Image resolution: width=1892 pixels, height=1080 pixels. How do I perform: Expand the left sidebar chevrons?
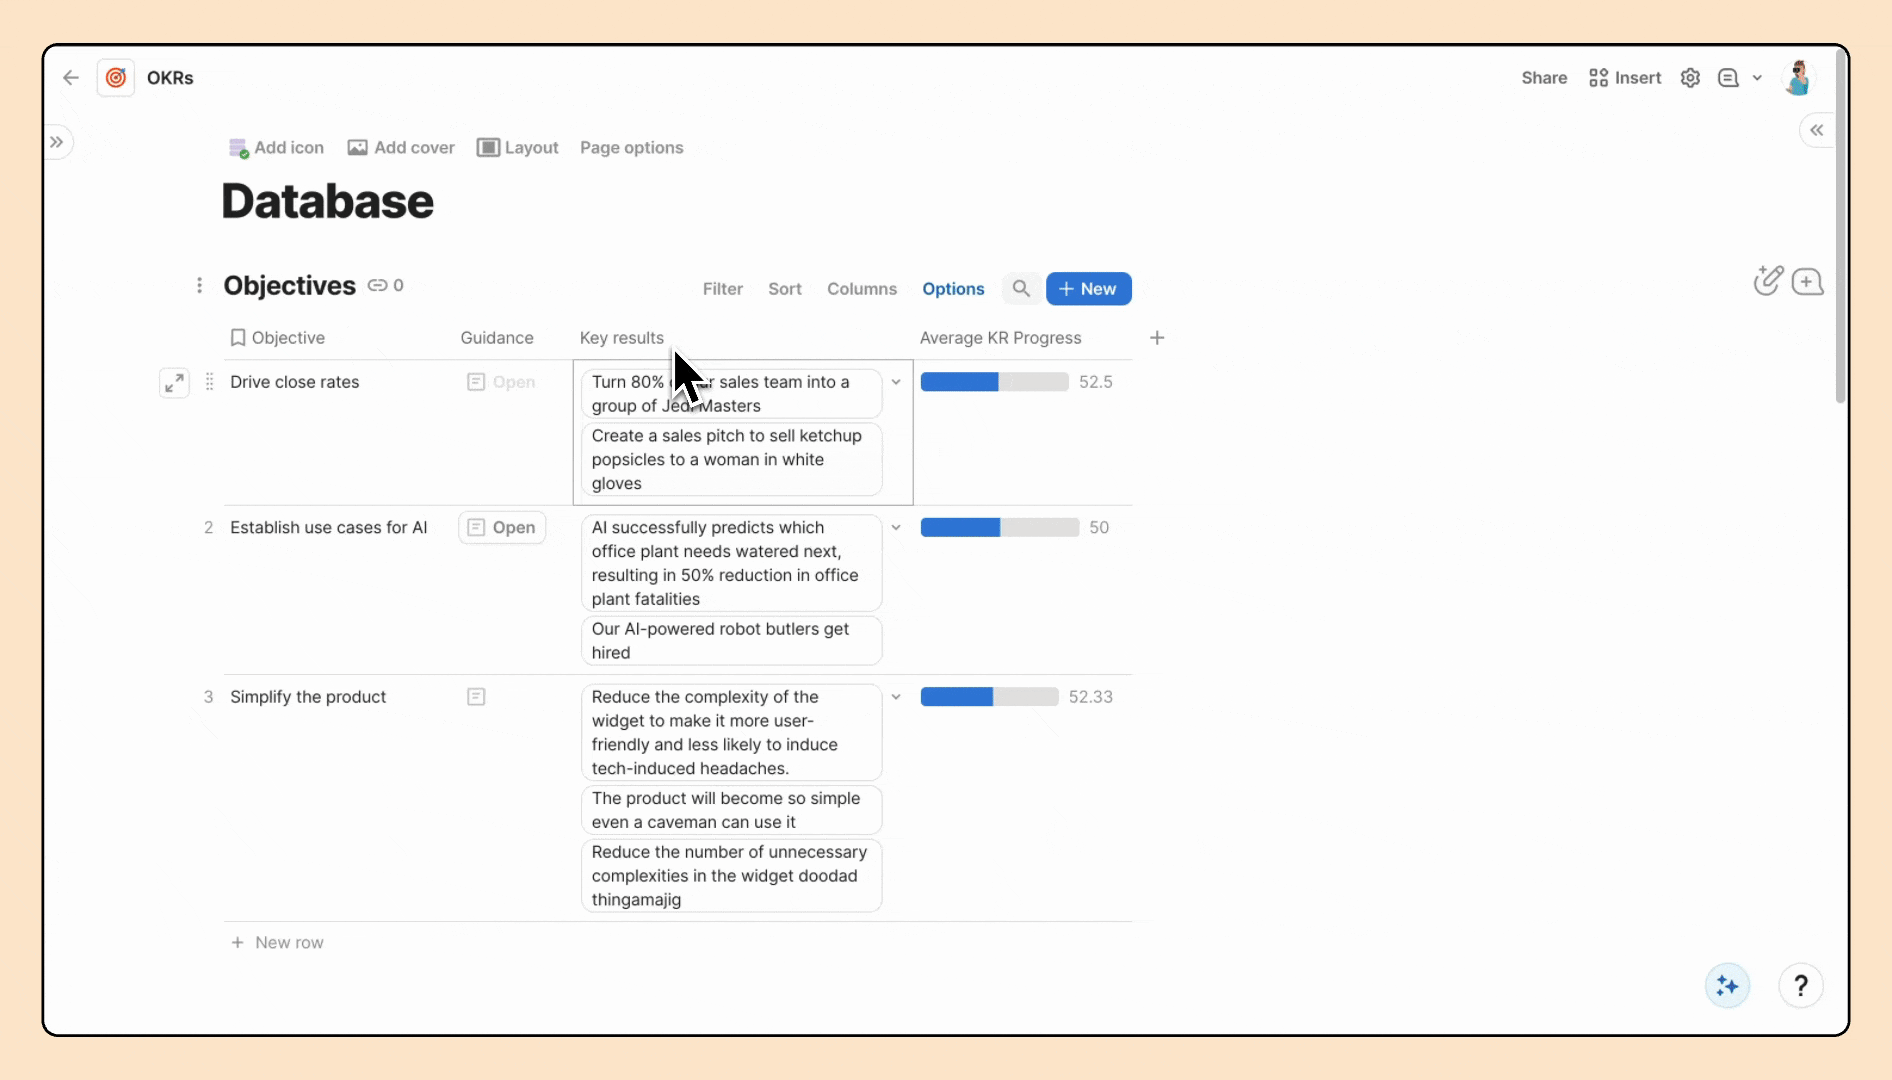click(57, 142)
